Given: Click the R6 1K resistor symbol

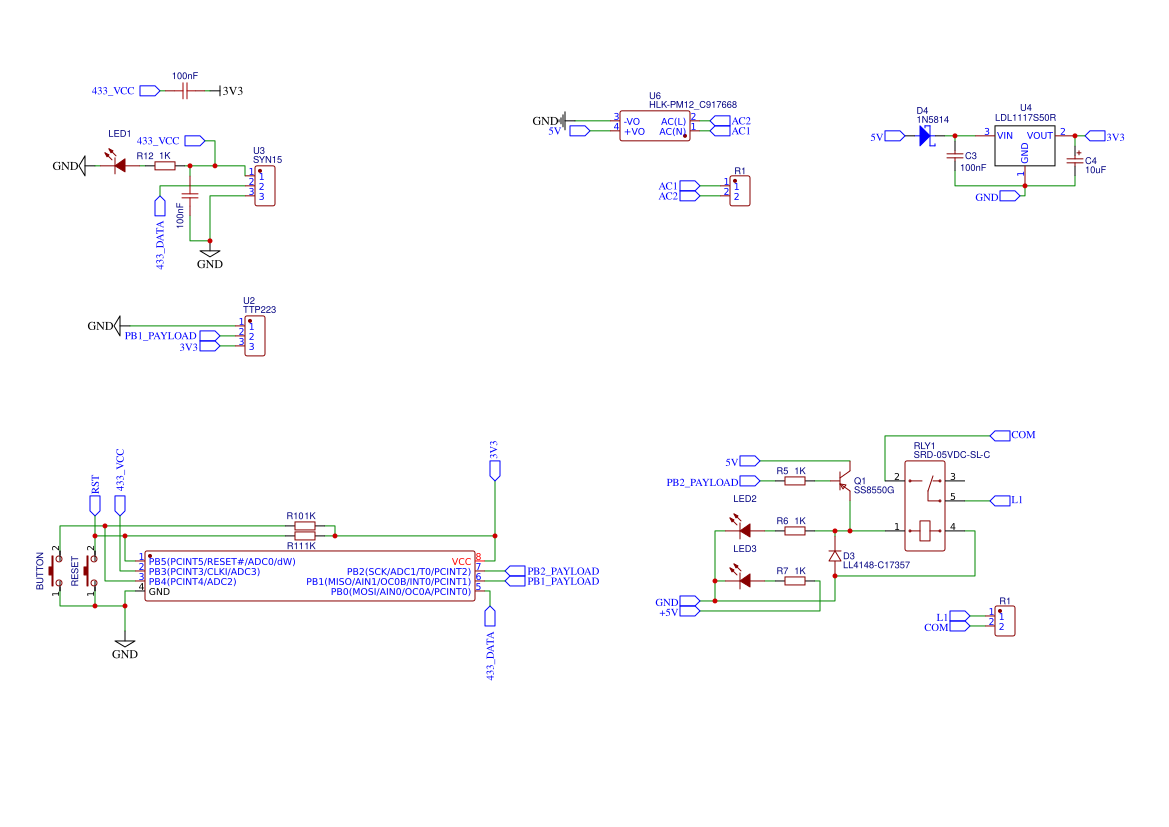Looking at the screenshot, I should click(795, 531).
